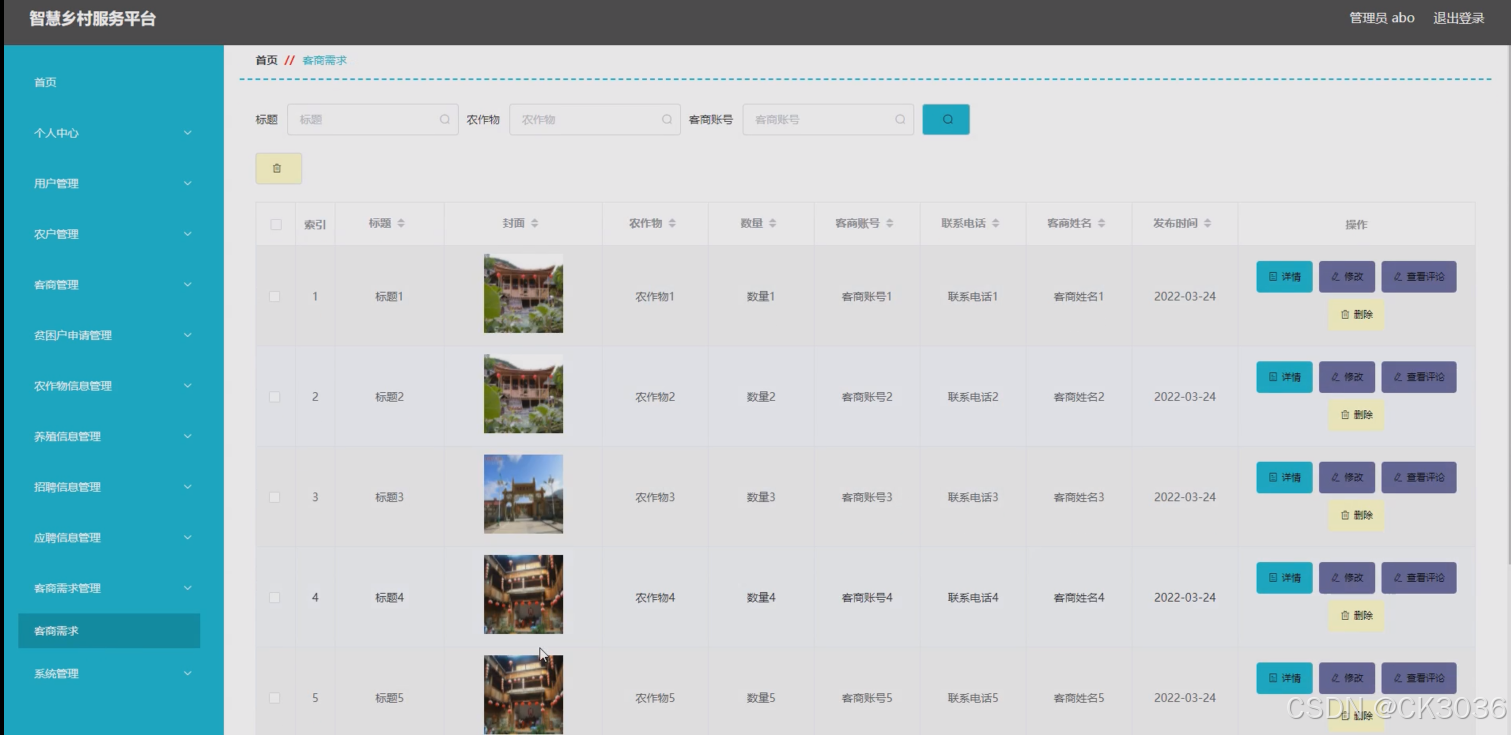Viewport: 1511px width, 735px height.
Task: Expand 用户管理 sidebar menu
Action: [112, 183]
